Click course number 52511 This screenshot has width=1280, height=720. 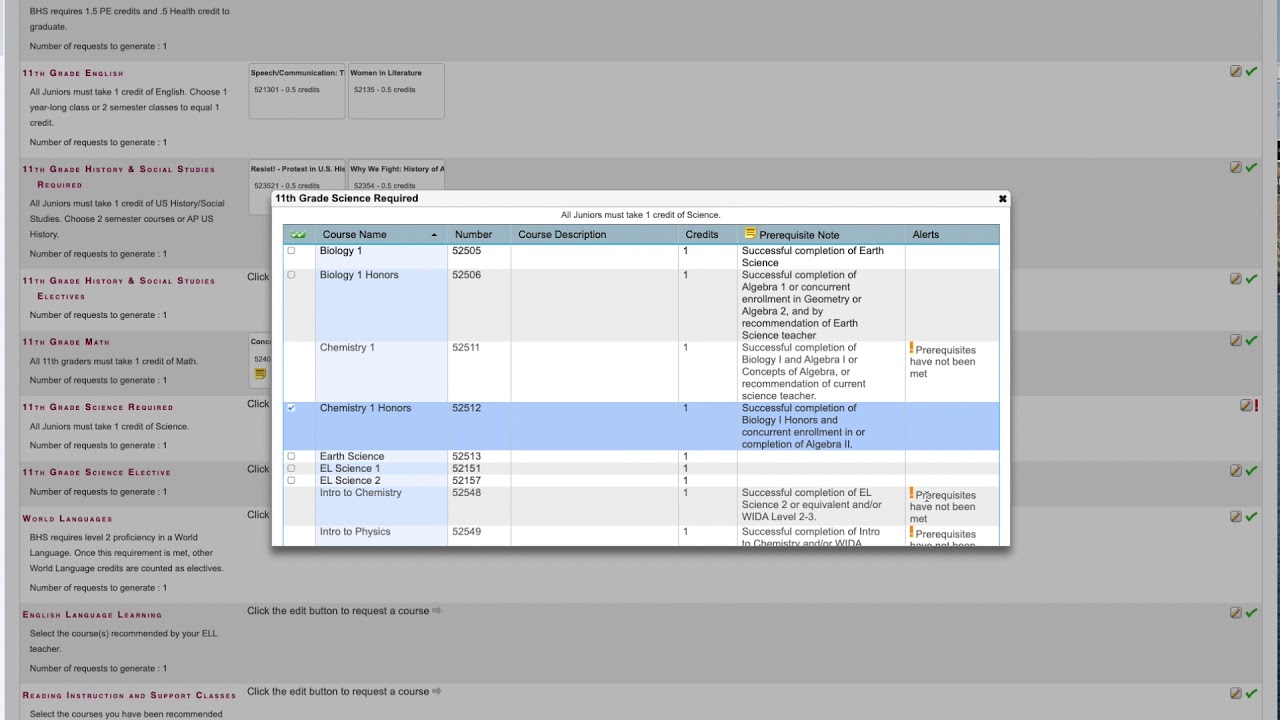coord(466,348)
